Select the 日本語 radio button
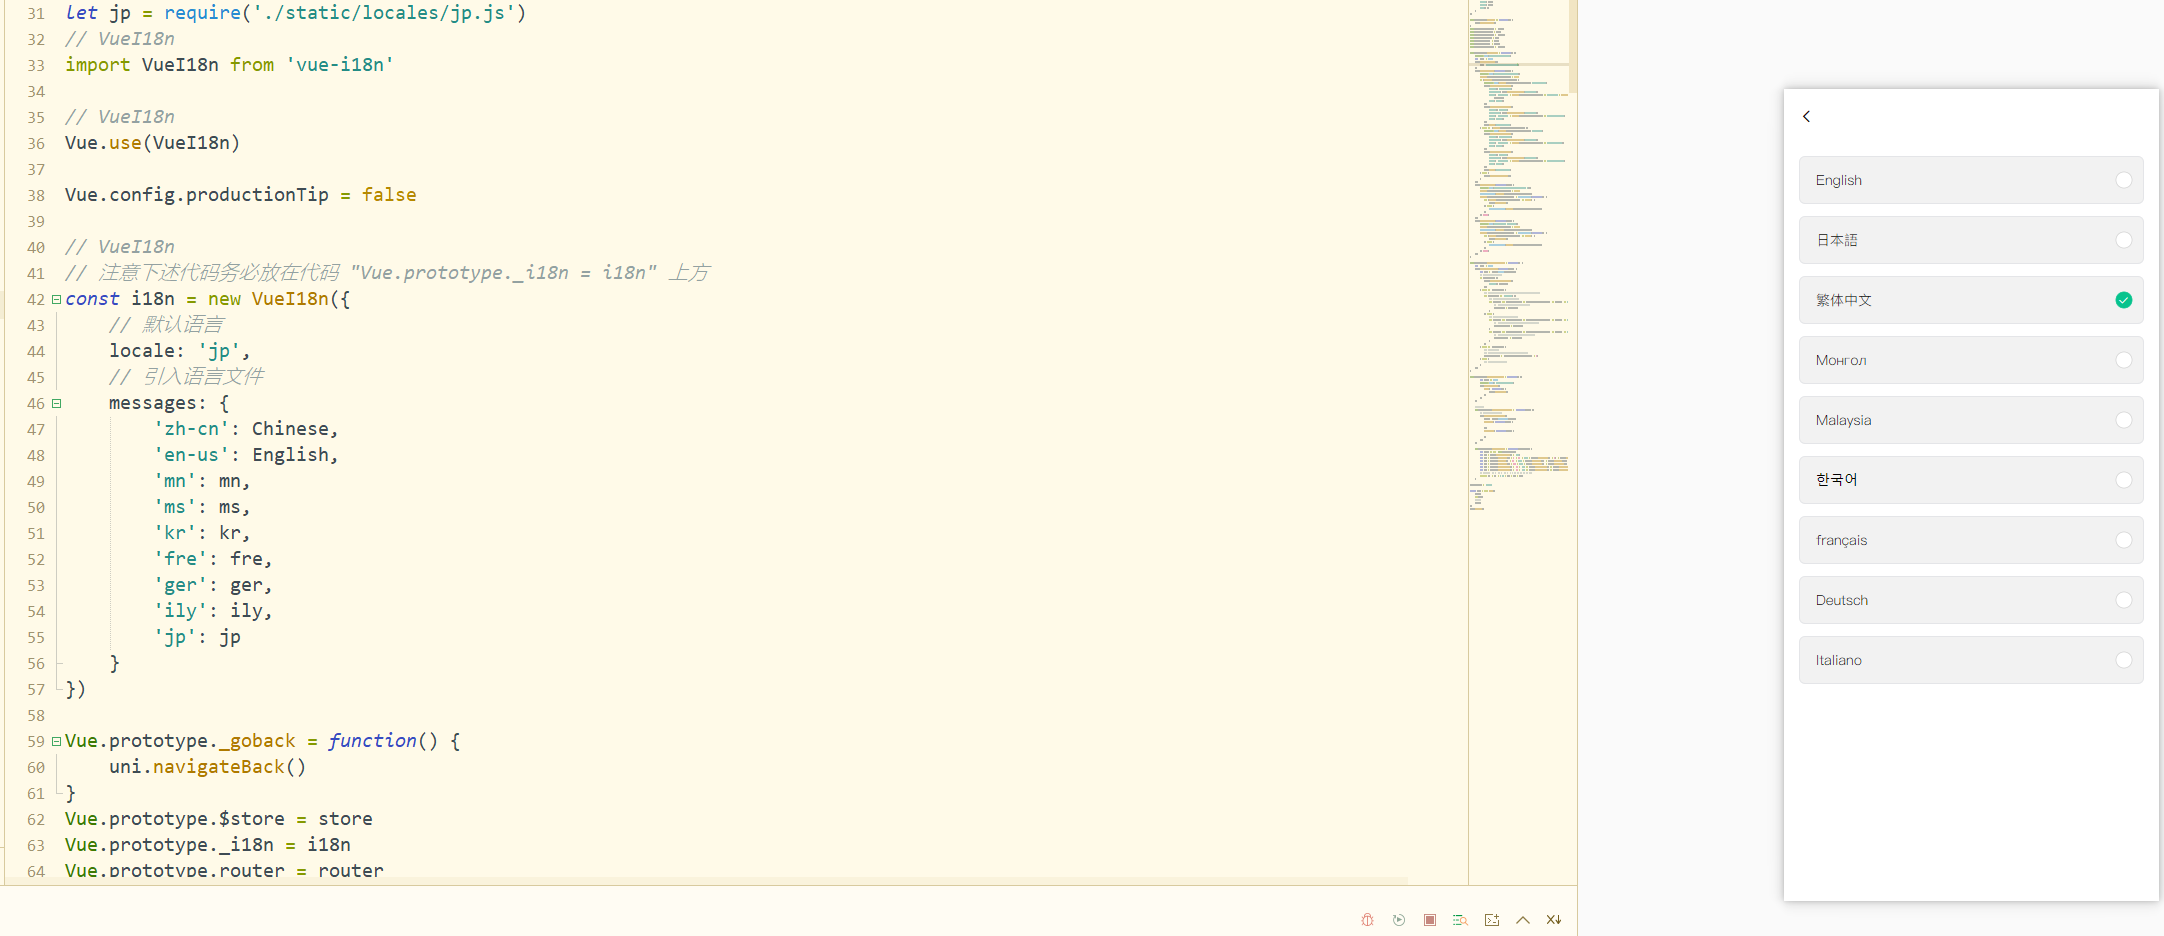This screenshot has height=936, width=2164. tap(2123, 240)
